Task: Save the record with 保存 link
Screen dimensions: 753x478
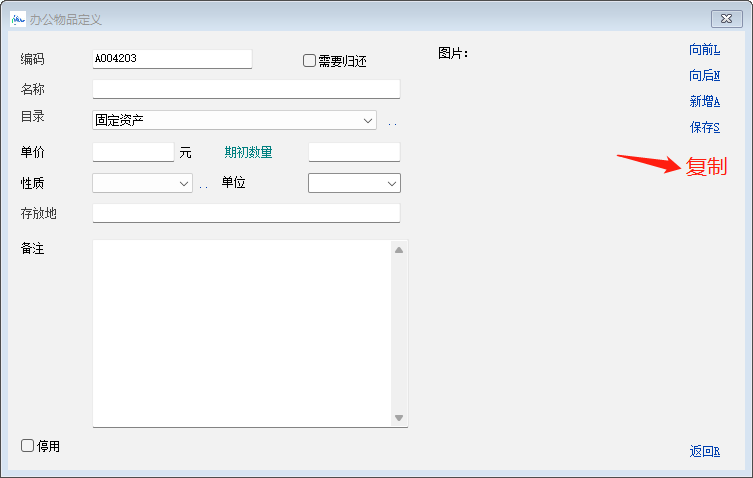Action: click(704, 127)
